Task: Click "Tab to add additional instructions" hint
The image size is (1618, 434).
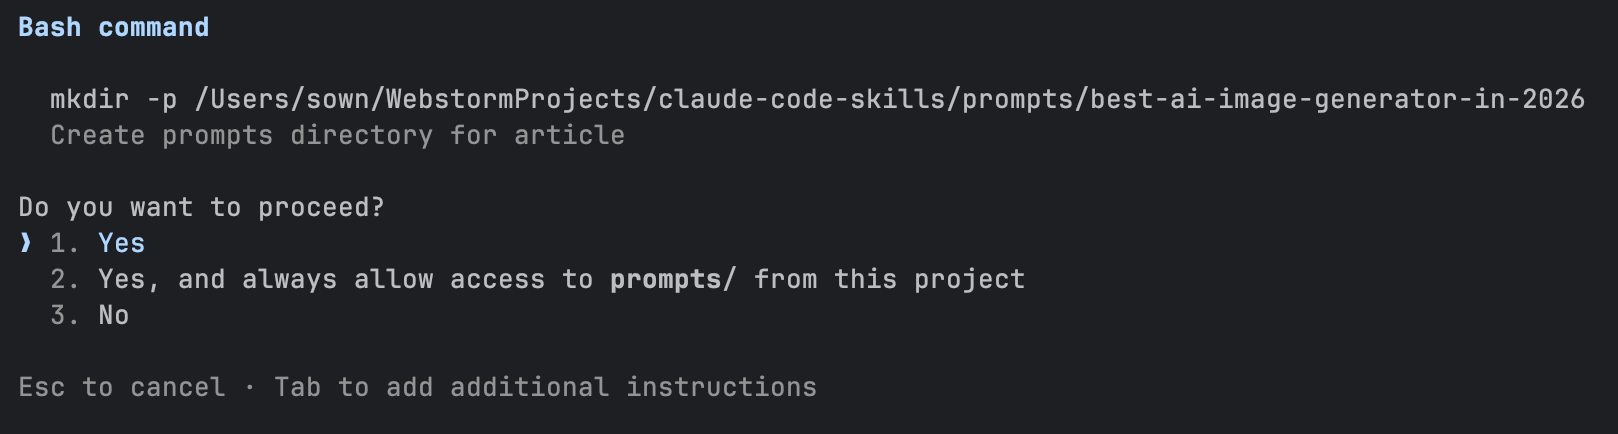Action: pyautogui.click(x=545, y=388)
